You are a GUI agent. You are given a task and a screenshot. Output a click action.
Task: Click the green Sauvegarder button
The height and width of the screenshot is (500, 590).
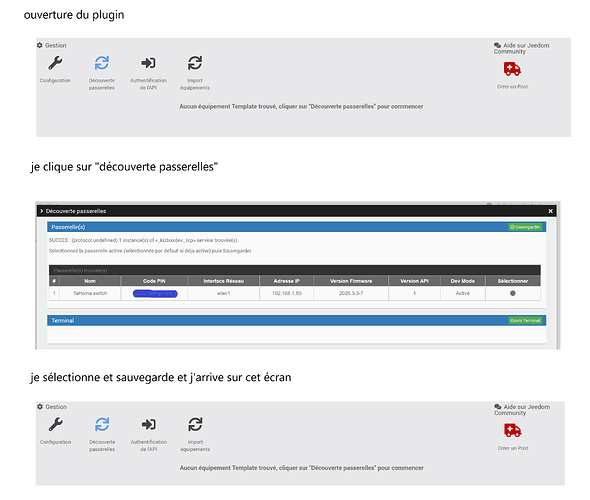[x=525, y=227]
